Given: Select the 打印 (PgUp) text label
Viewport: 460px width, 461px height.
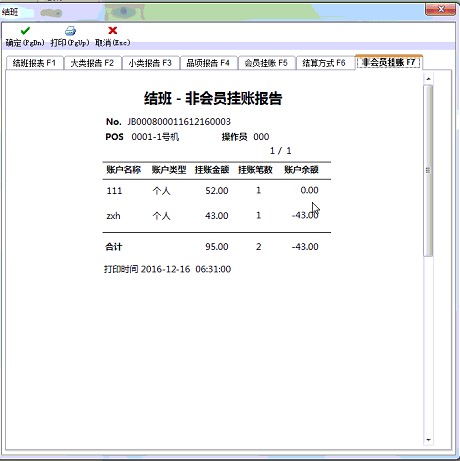Looking at the screenshot, I should tap(70, 43).
